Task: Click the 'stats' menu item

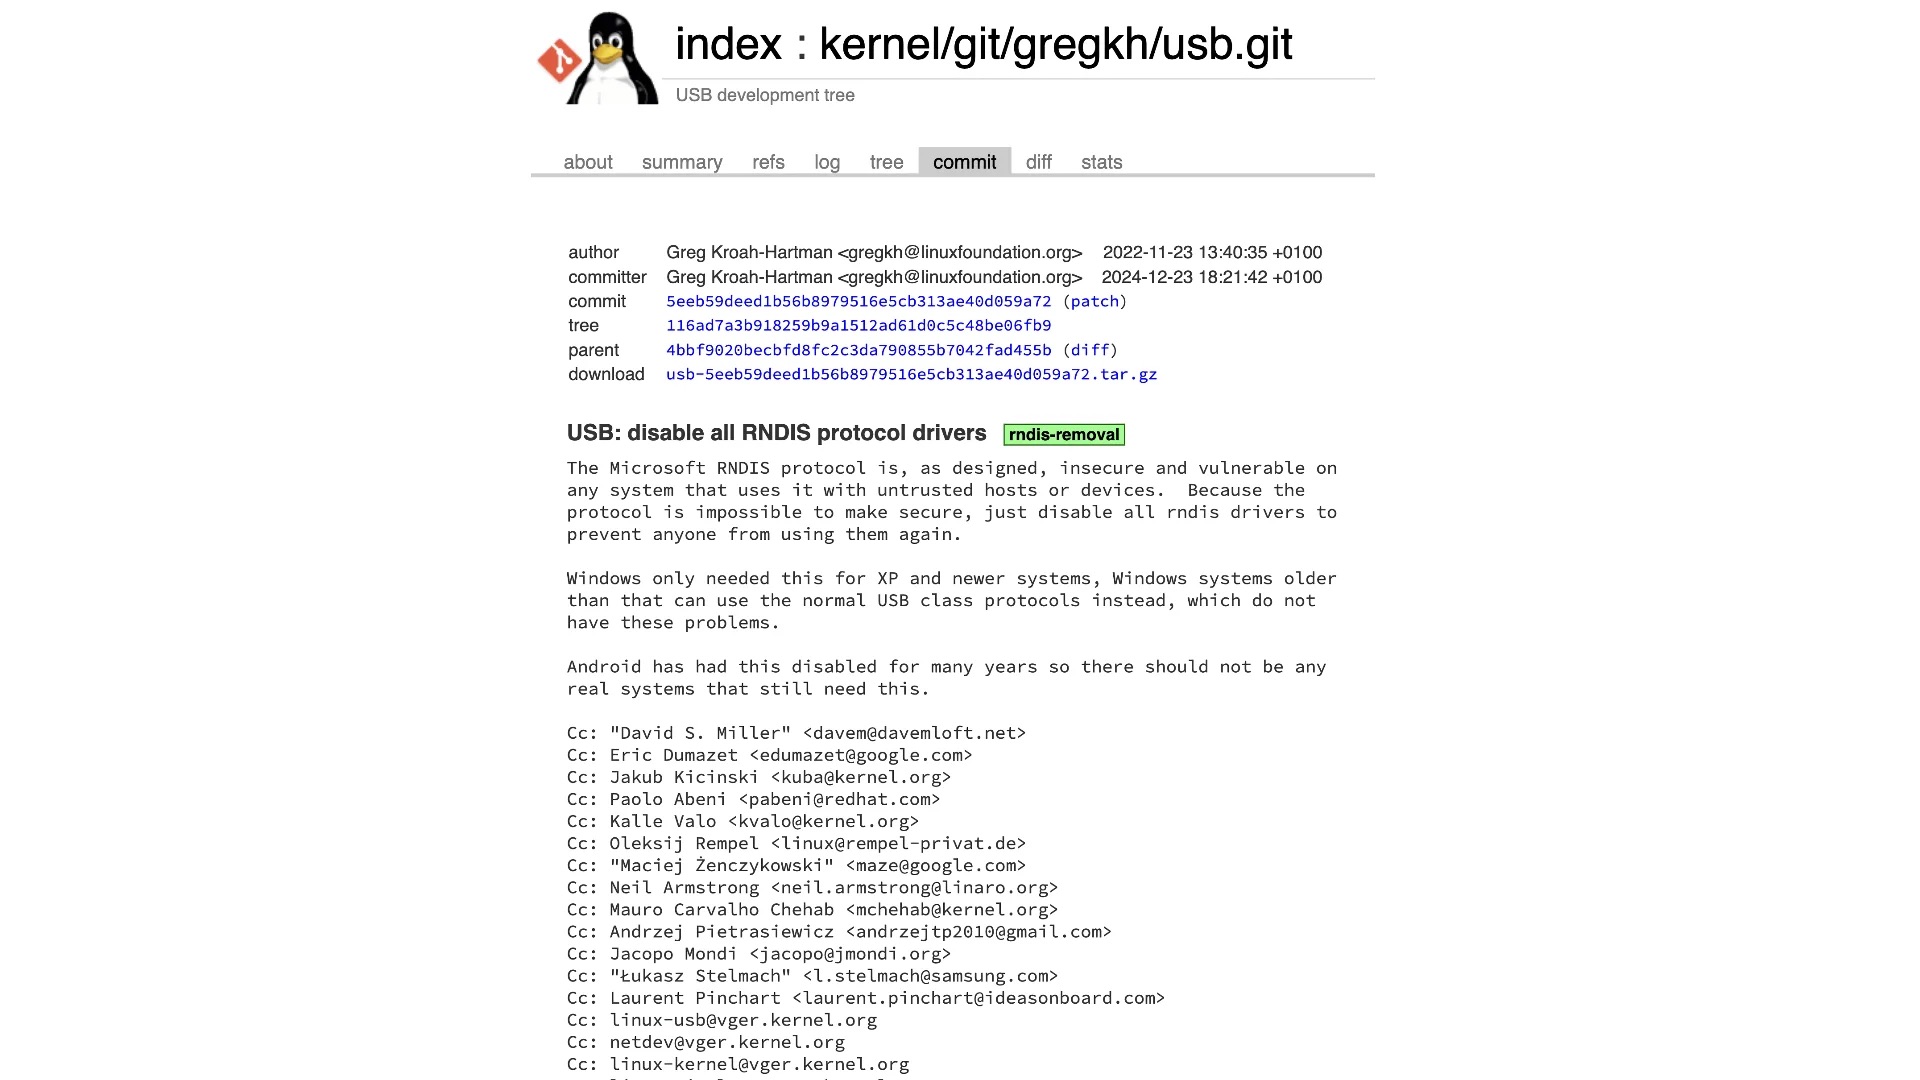Action: click(1100, 161)
